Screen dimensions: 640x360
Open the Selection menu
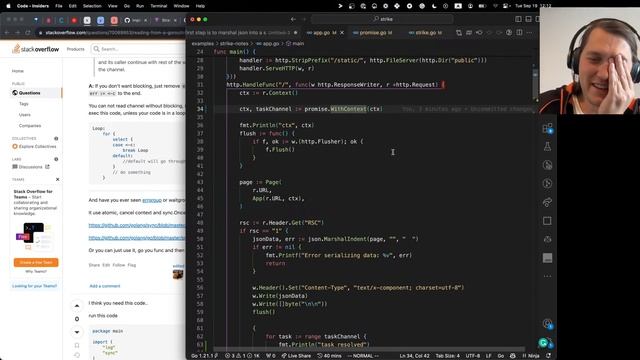click(92, 6)
